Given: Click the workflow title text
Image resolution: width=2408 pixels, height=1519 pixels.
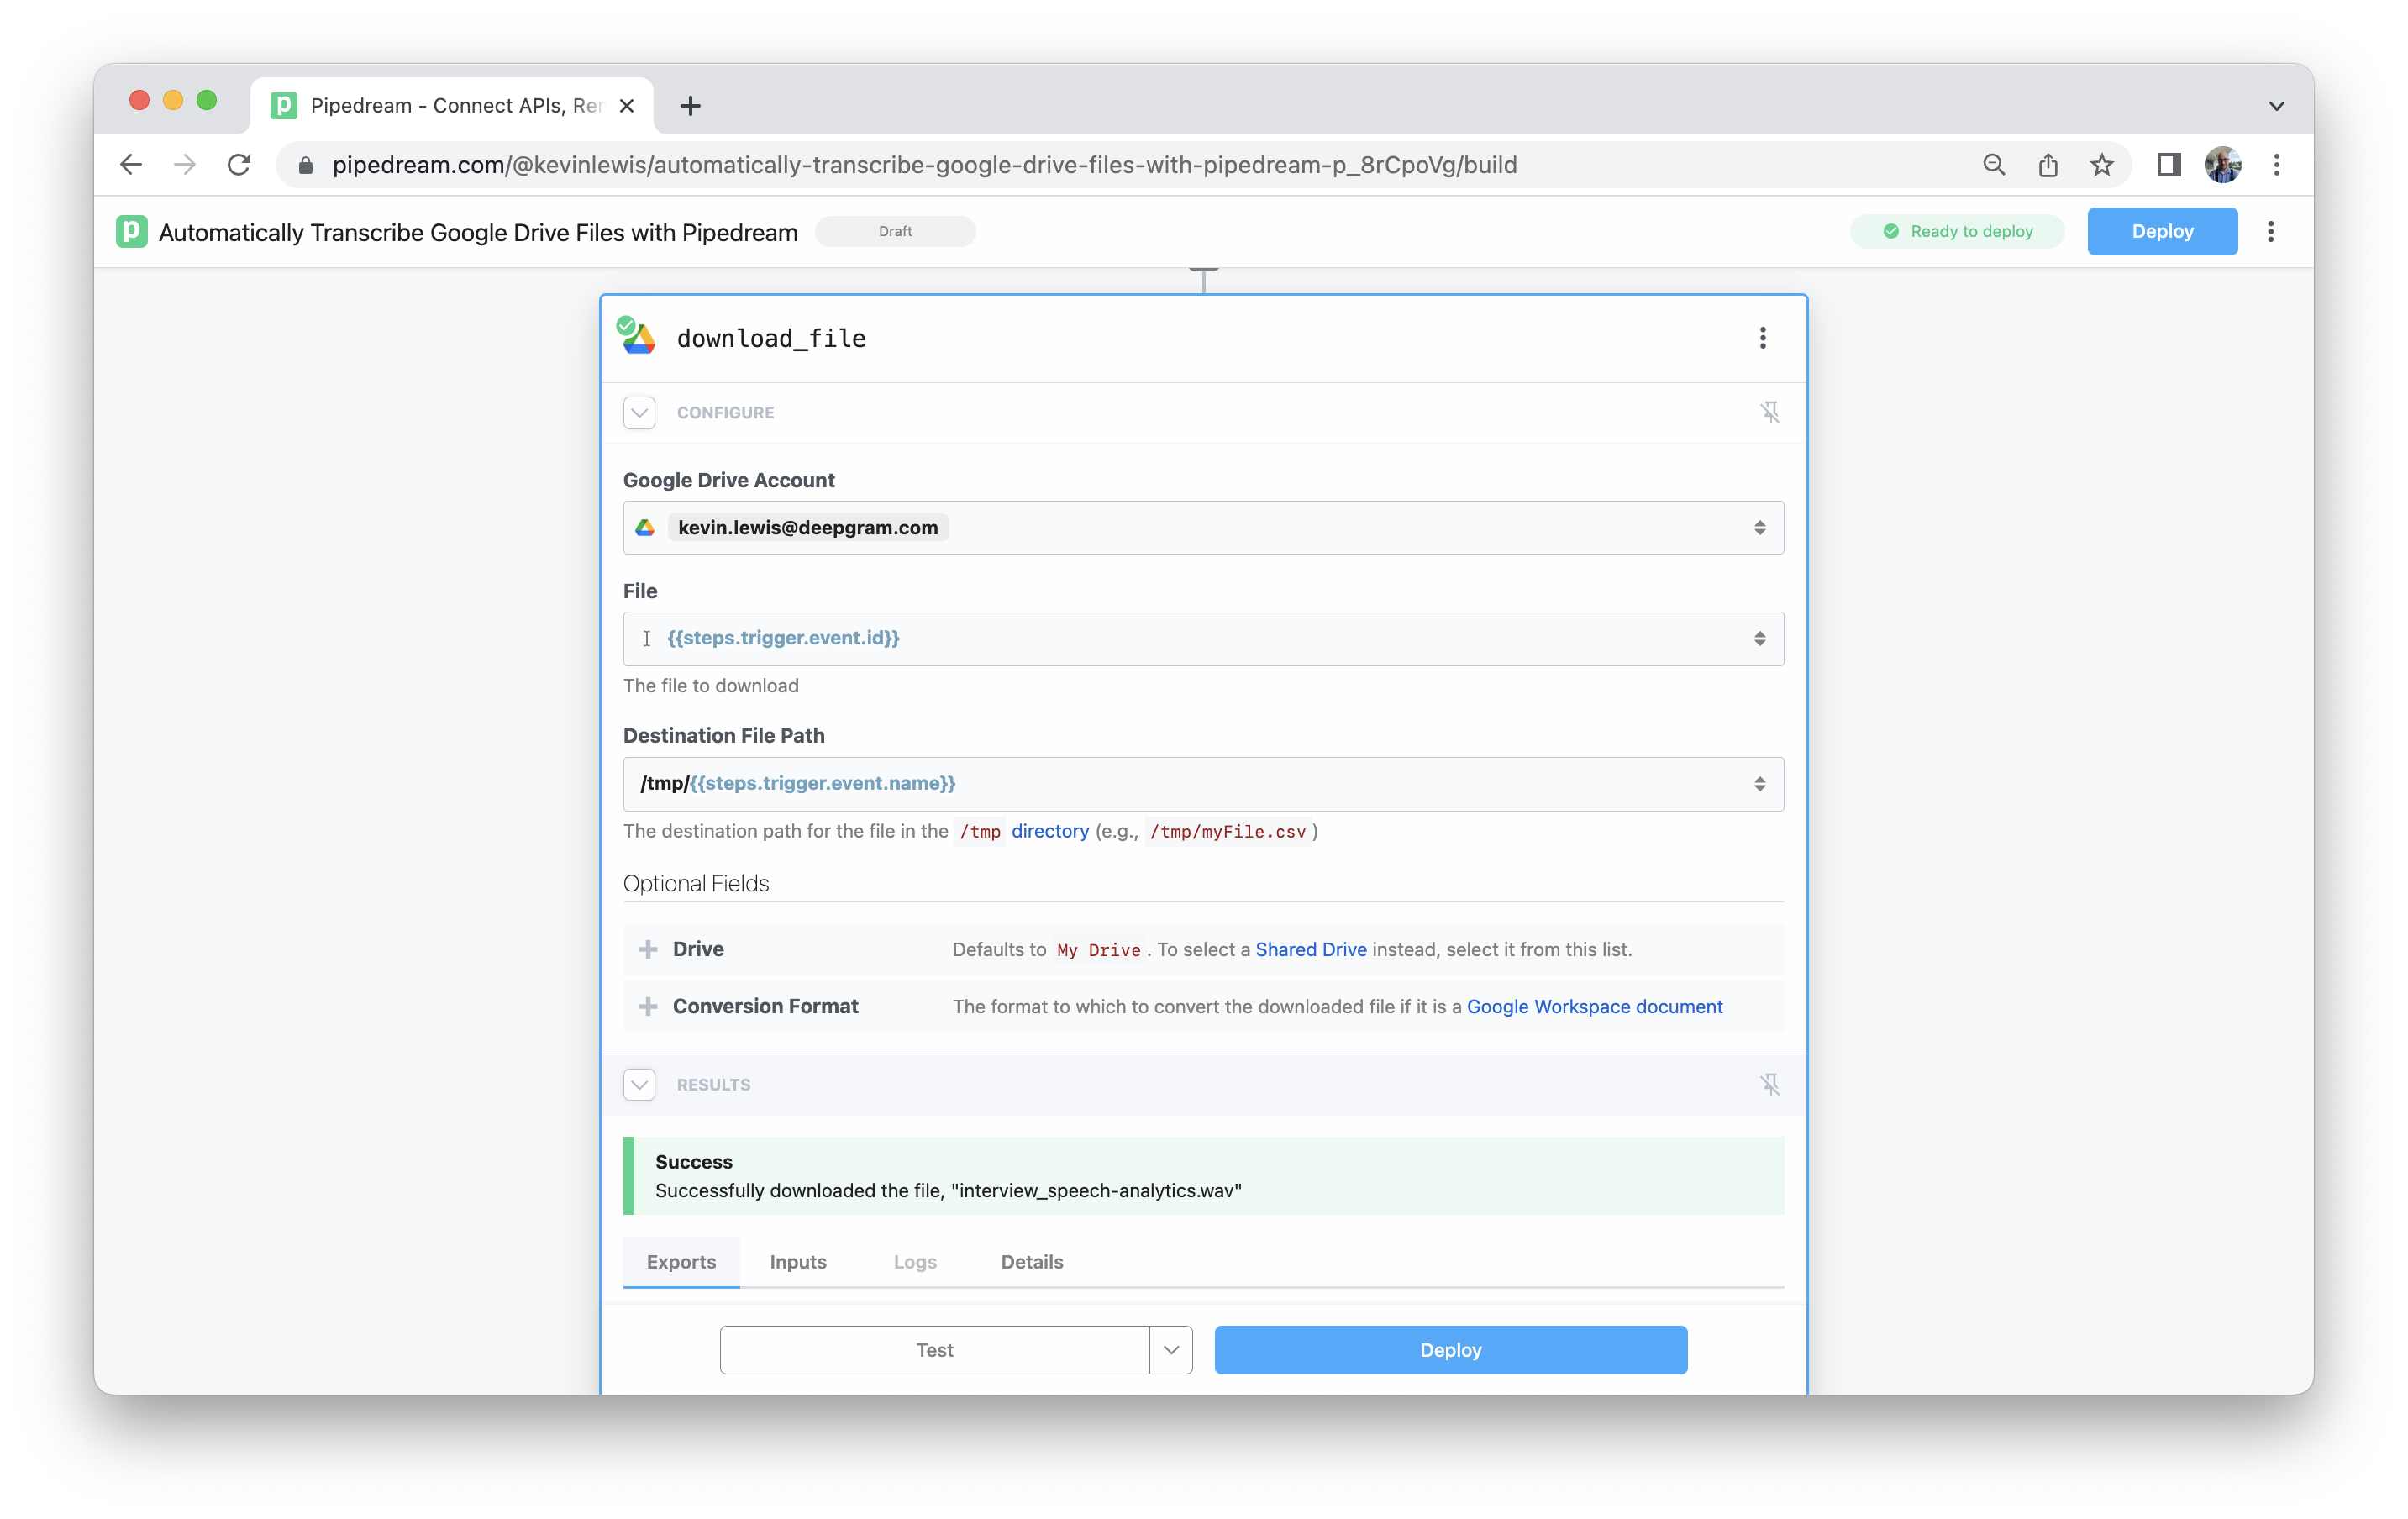Looking at the screenshot, I should 478,232.
